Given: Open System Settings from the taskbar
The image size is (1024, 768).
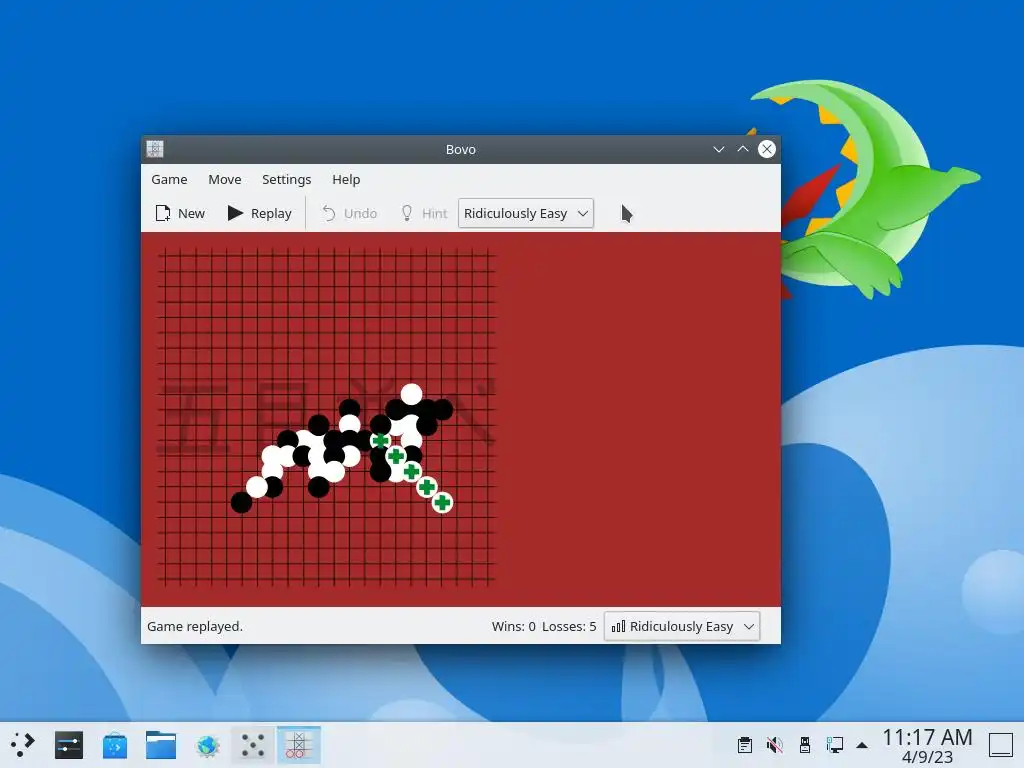Looking at the screenshot, I should click(x=69, y=744).
